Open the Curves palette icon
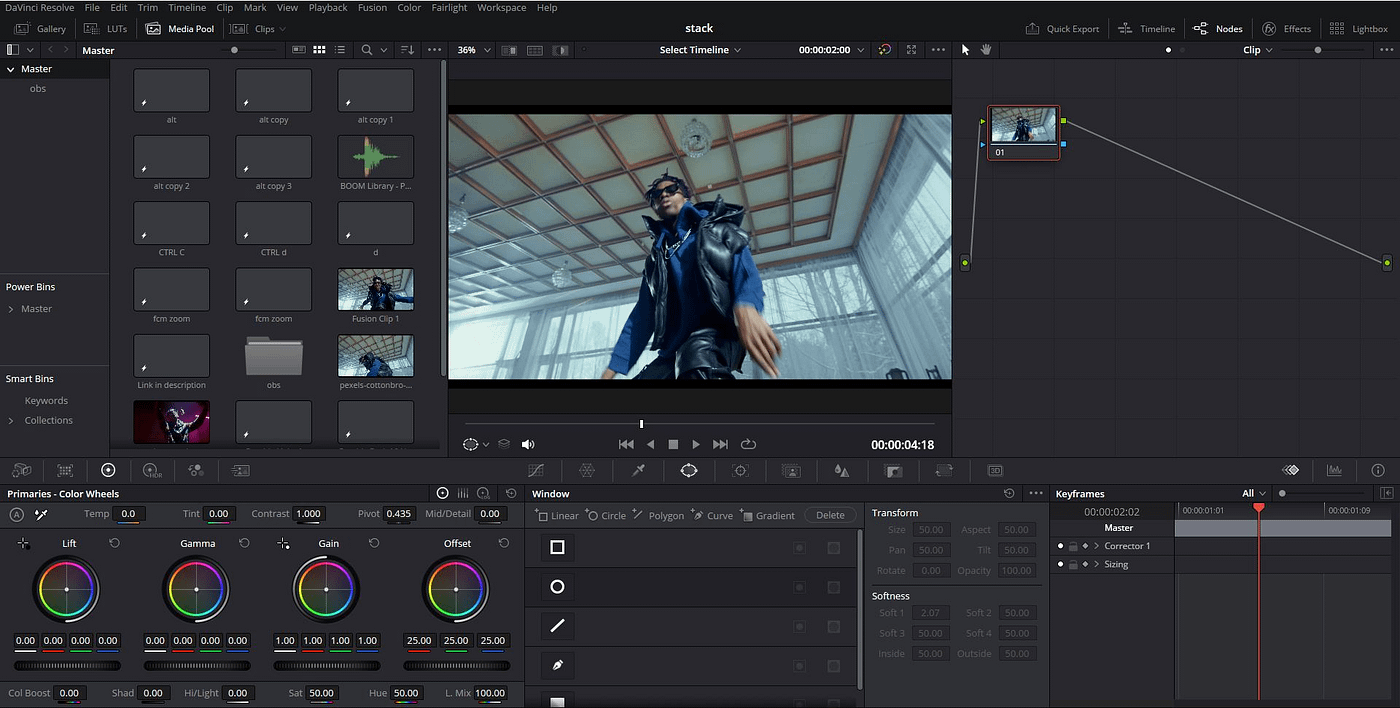This screenshot has height=708, width=1400. pyautogui.click(x=537, y=470)
